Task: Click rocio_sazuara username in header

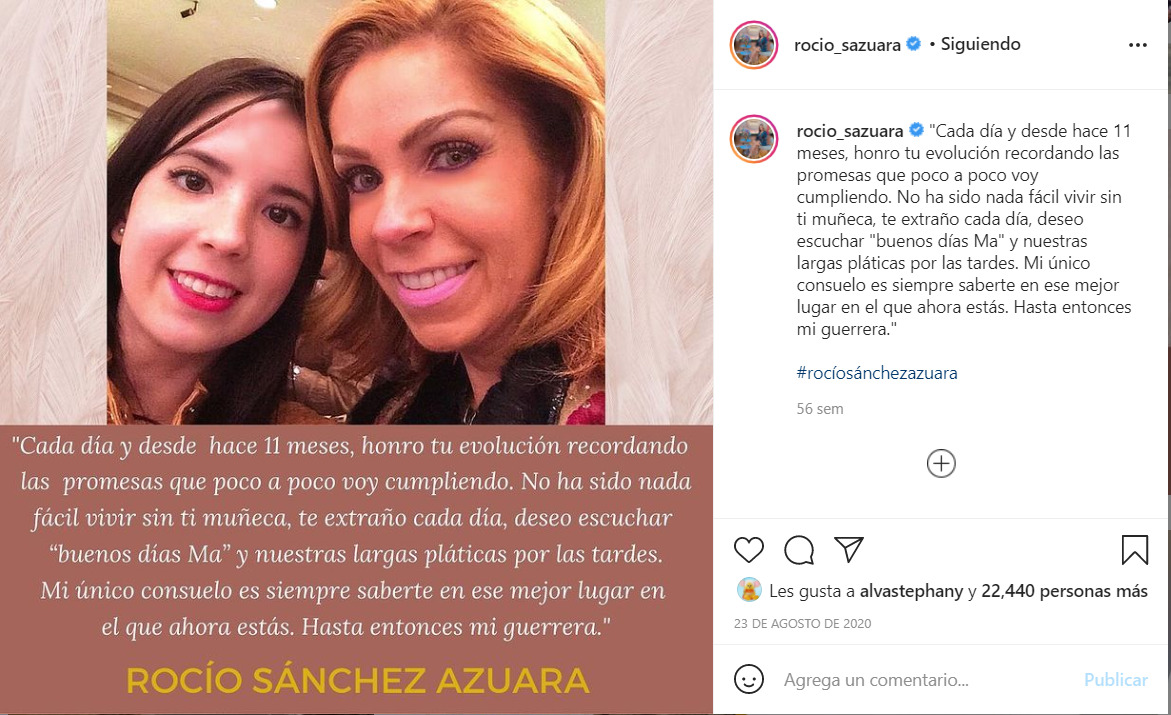Action: tap(847, 45)
